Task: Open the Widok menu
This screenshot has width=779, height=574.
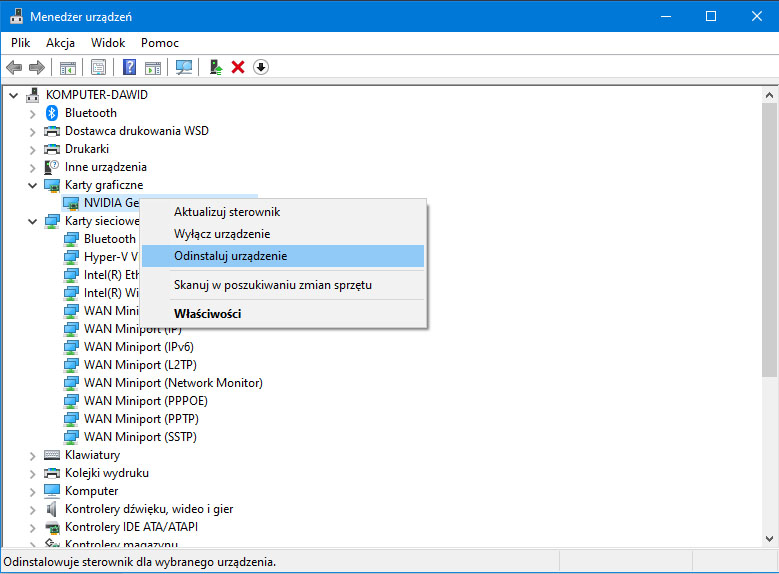Action: 108,43
